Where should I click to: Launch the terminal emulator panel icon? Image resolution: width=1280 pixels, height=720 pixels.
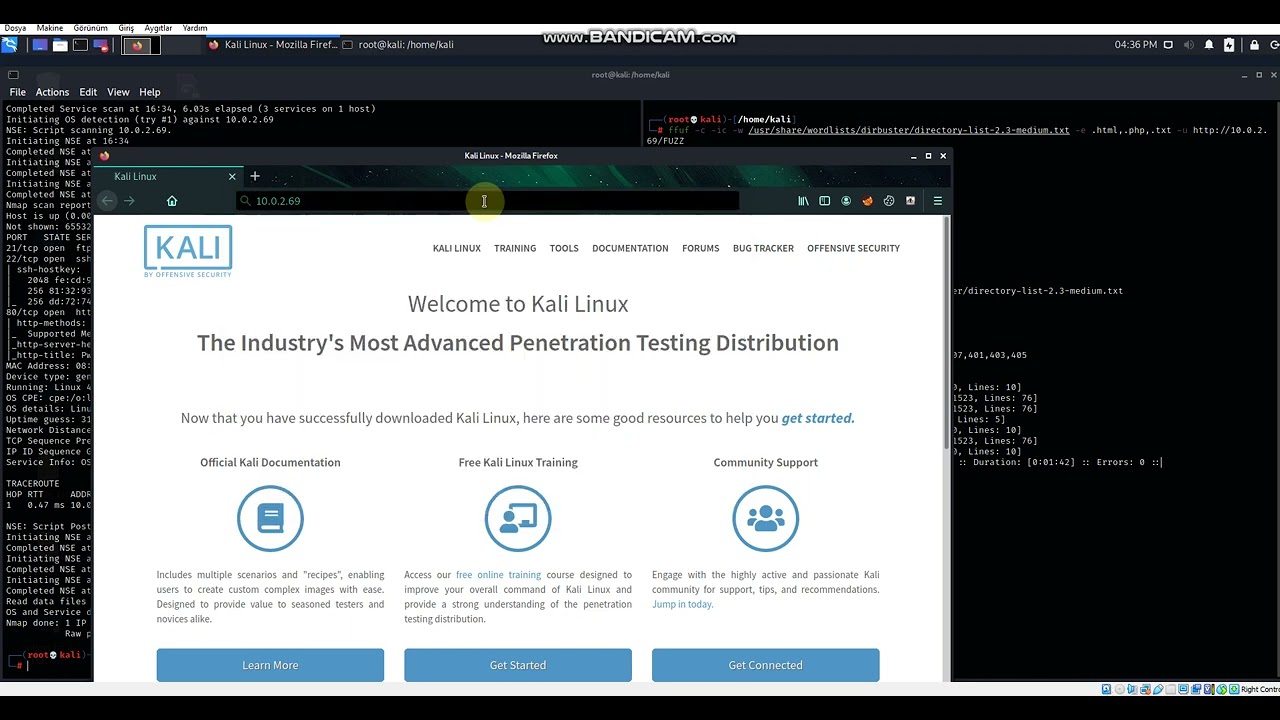pos(80,45)
